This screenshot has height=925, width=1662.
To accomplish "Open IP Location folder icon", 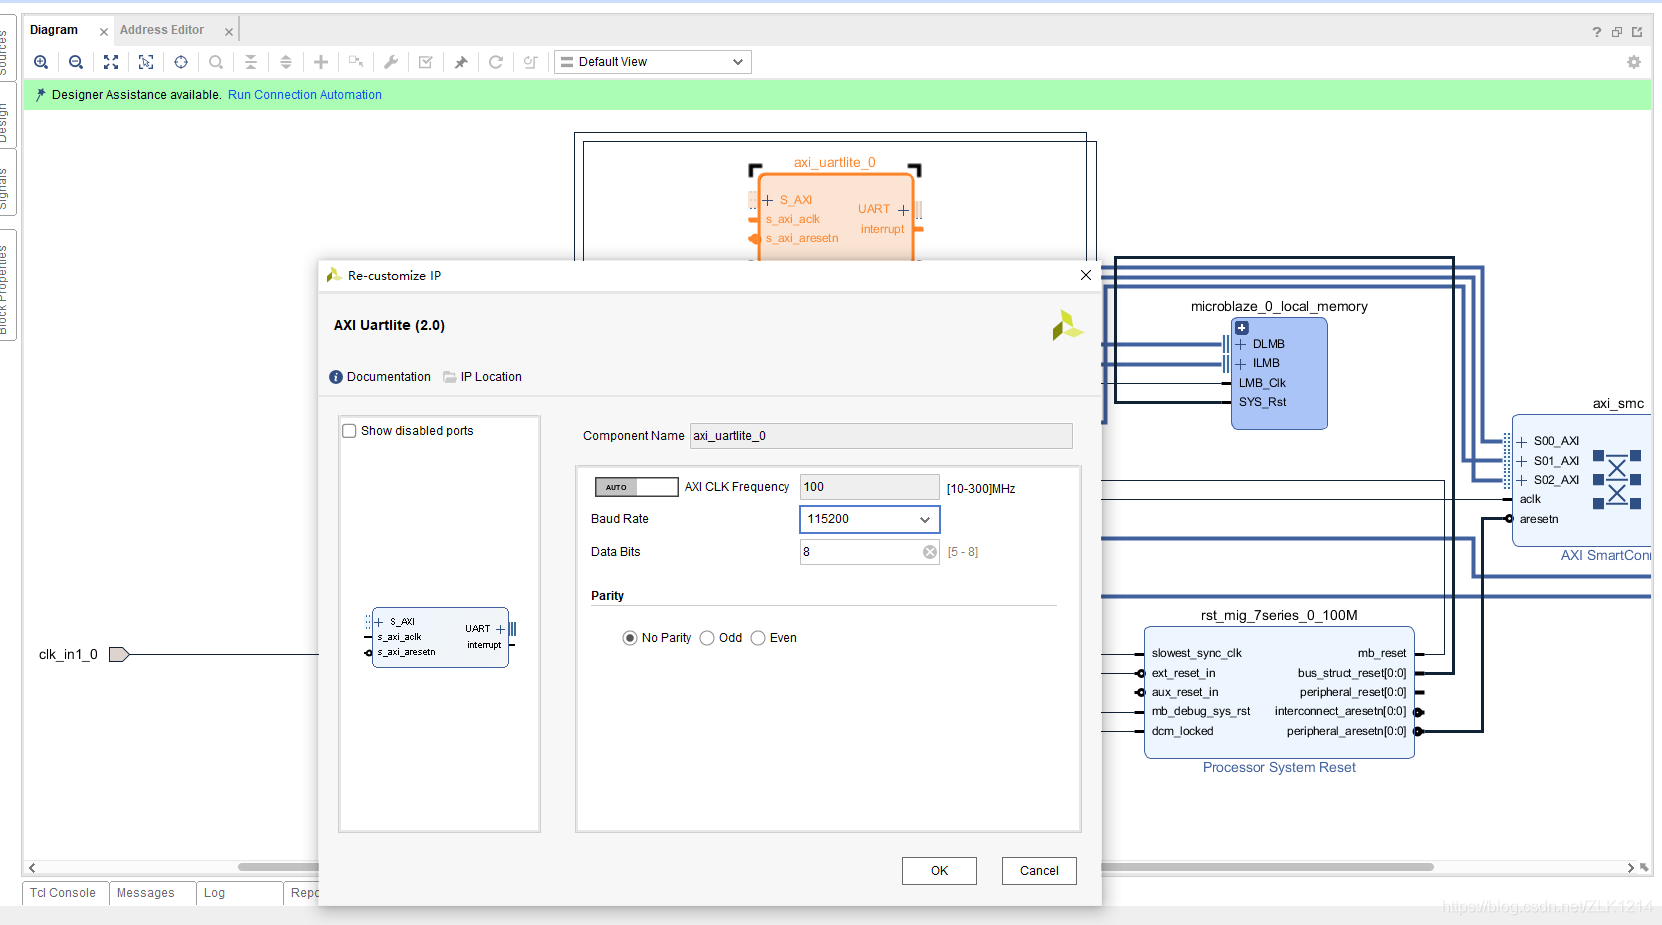I will [x=450, y=377].
